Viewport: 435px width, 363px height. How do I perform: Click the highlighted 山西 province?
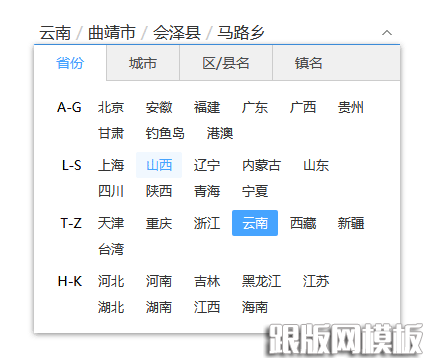pos(159,165)
